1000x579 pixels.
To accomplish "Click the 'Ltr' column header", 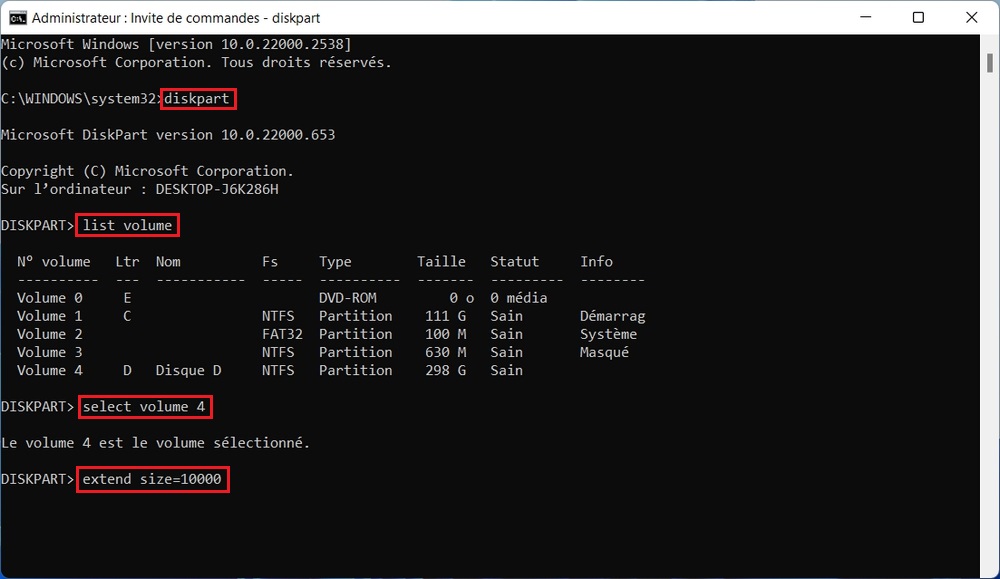I will pyautogui.click(x=128, y=262).
